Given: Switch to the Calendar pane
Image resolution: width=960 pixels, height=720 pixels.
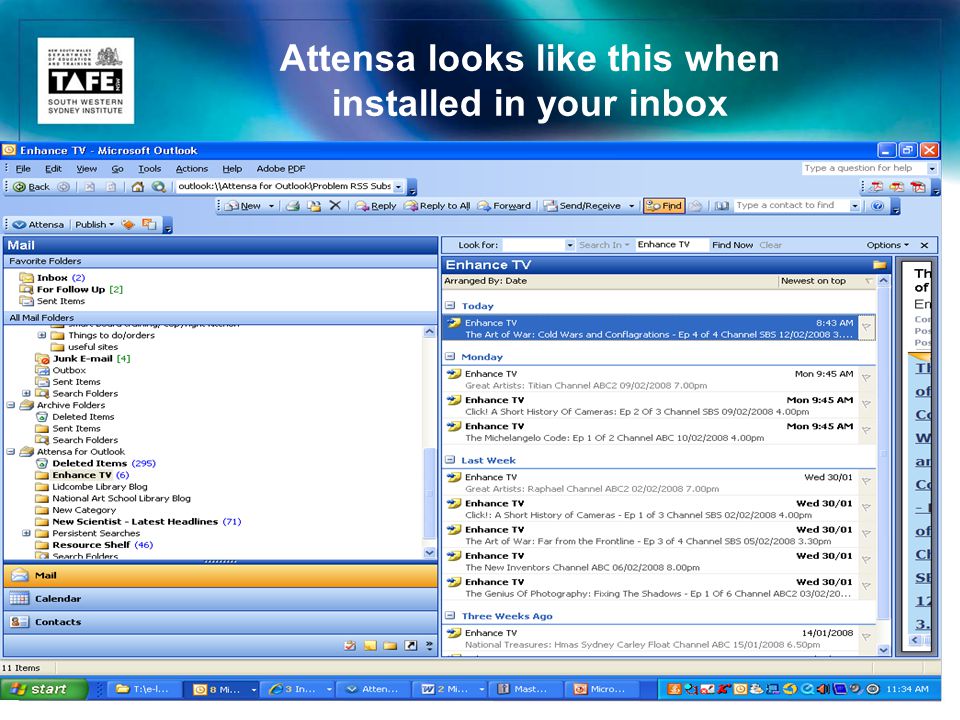Looking at the screenshot, I should (220, 599).
